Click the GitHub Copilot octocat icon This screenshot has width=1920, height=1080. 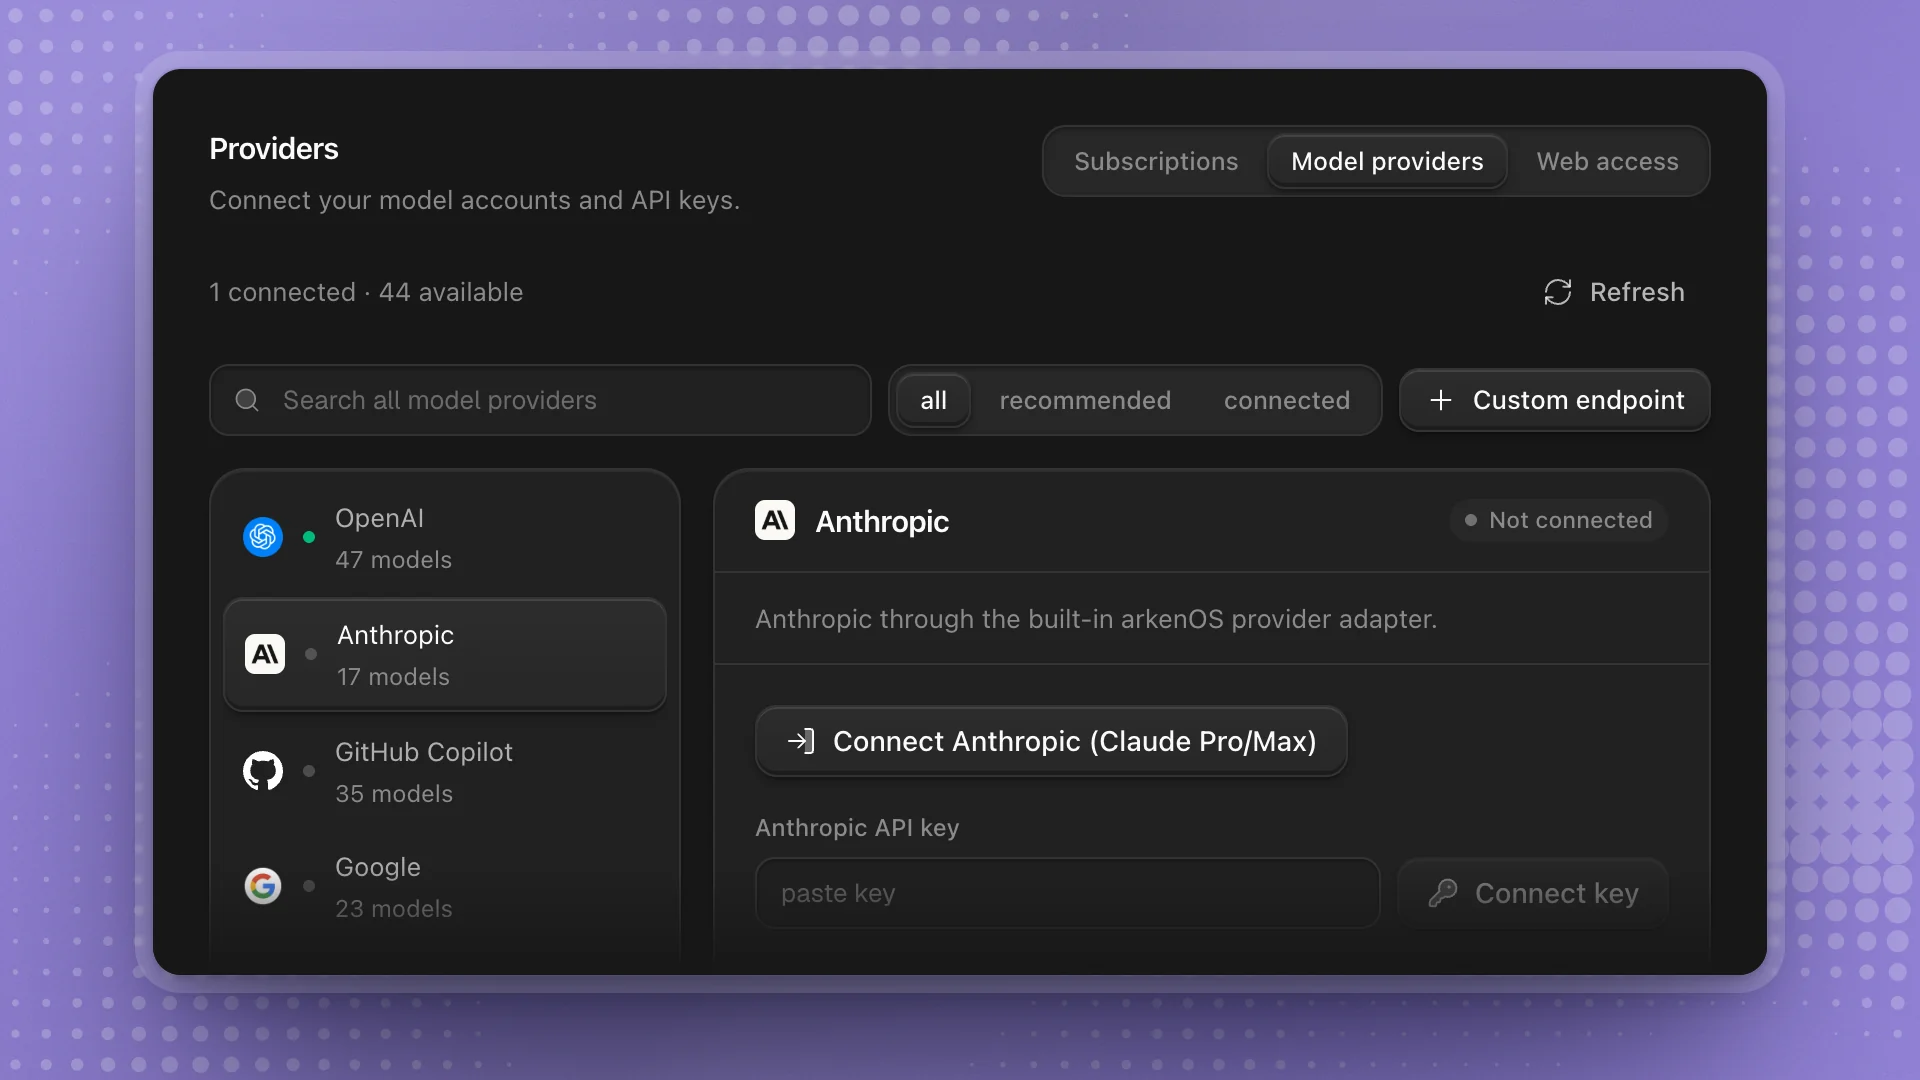click(263, 771)
